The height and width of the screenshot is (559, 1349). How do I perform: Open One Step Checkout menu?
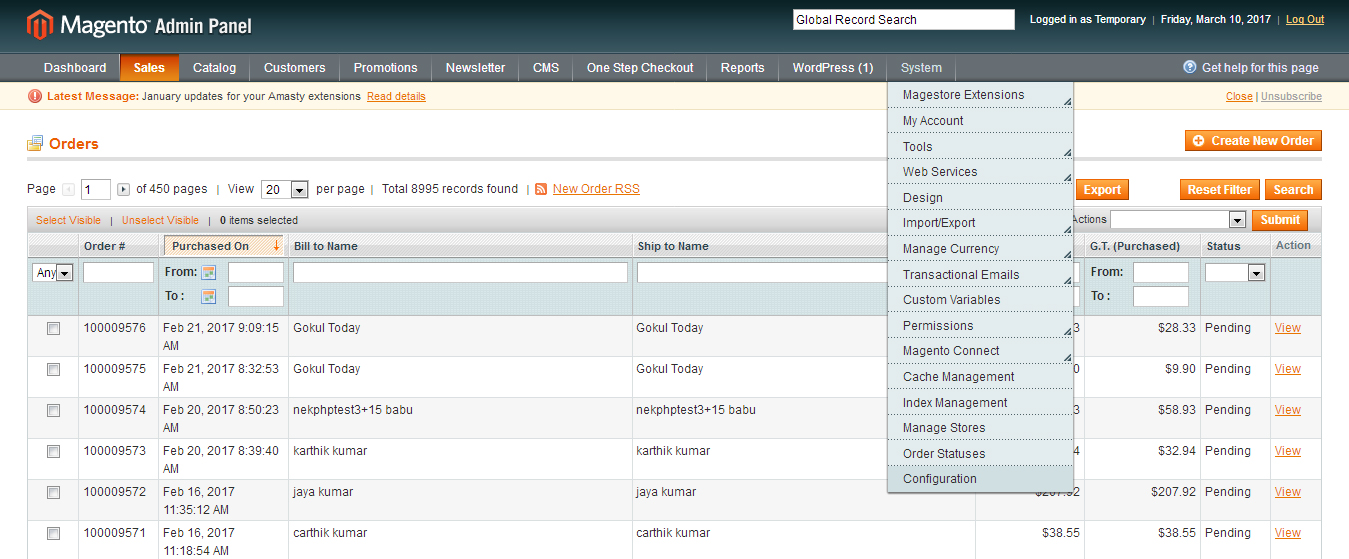pos(640,67)
